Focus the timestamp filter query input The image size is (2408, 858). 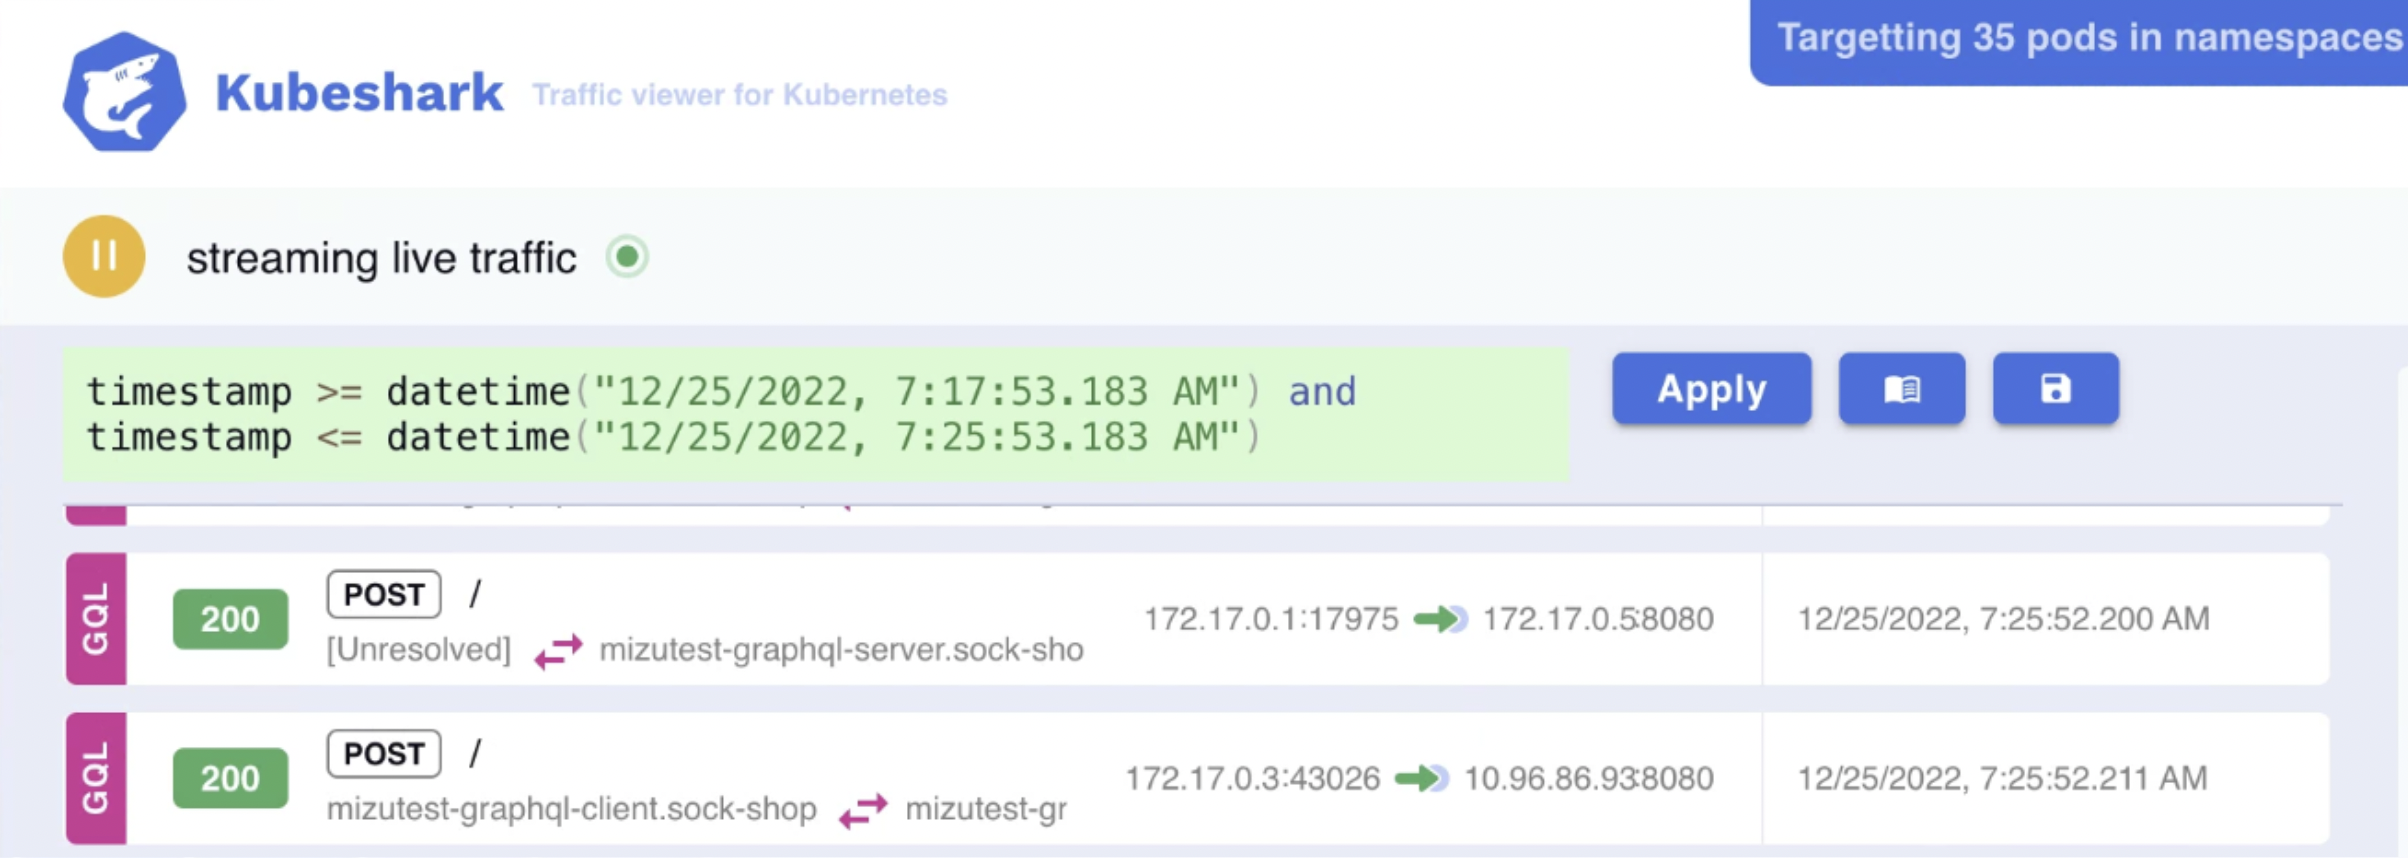coord(816,414)
